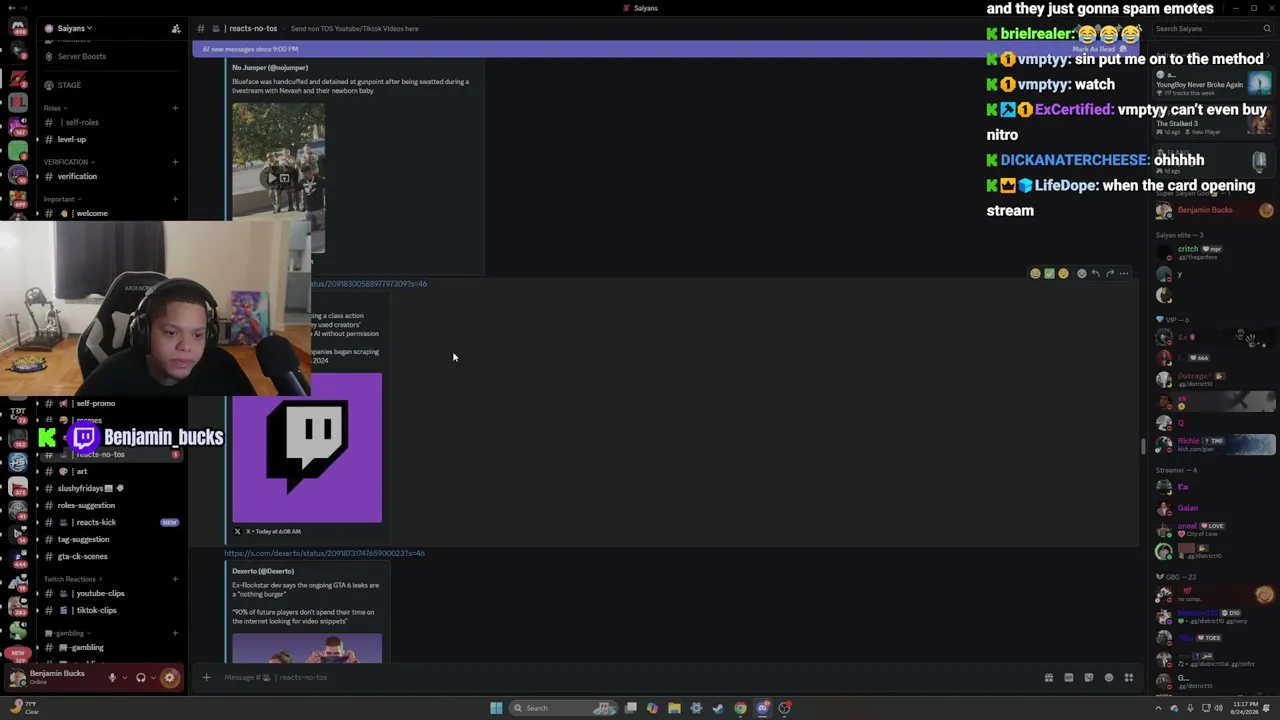Image resolution: width=1280 pixels, height=720 pixels.
Task: Toggle the green checkmark reaction
Action: pos(1049,273)
